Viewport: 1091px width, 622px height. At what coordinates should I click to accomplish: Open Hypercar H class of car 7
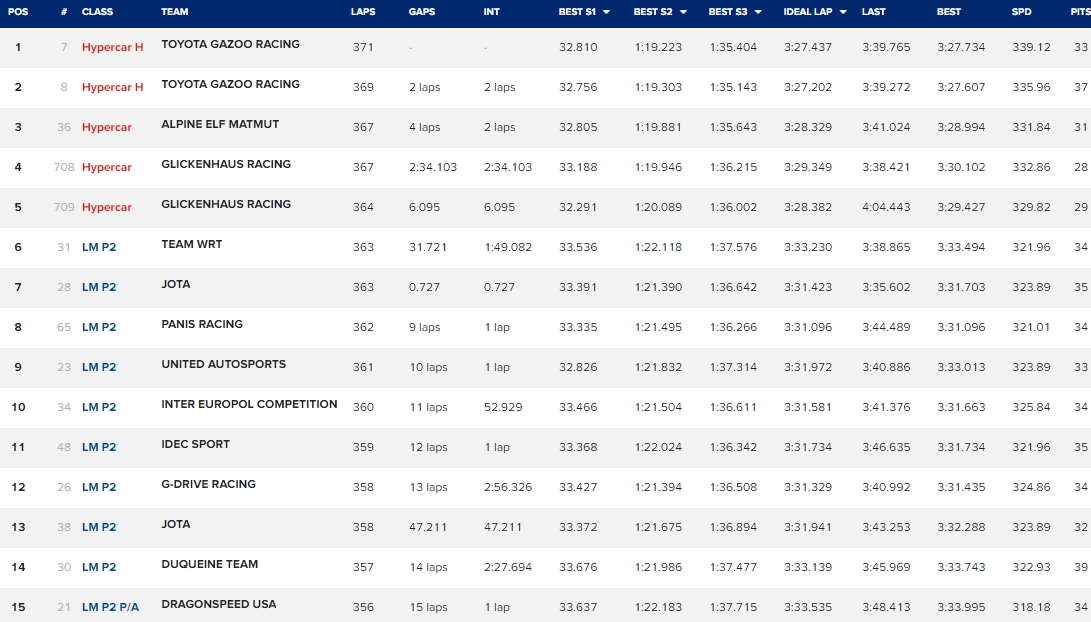click(113, 47)
